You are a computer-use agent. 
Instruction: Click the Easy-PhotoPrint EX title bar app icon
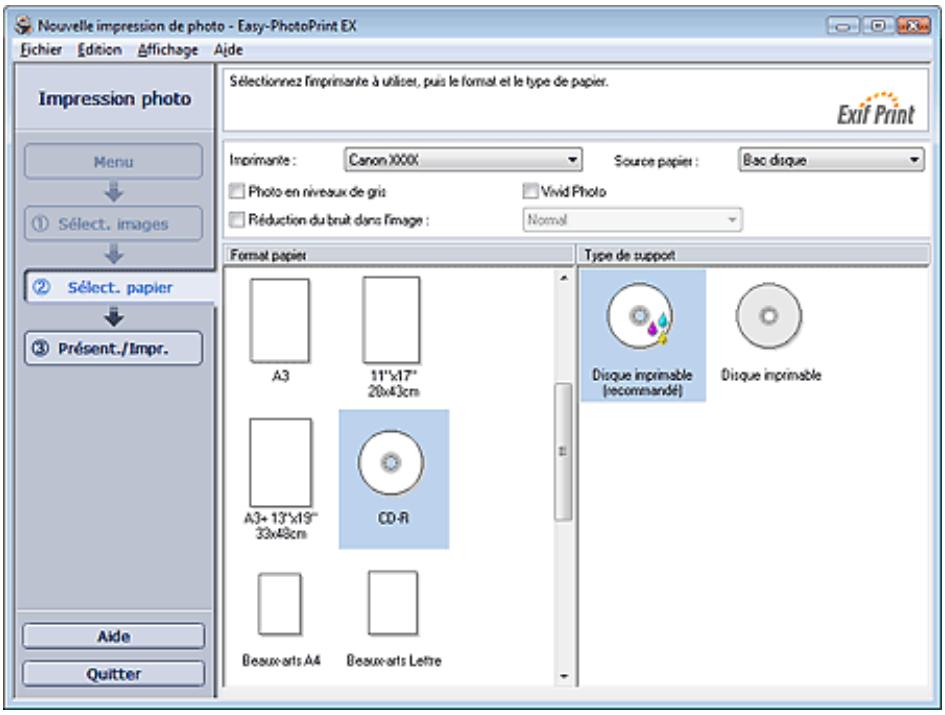point(24,25)
